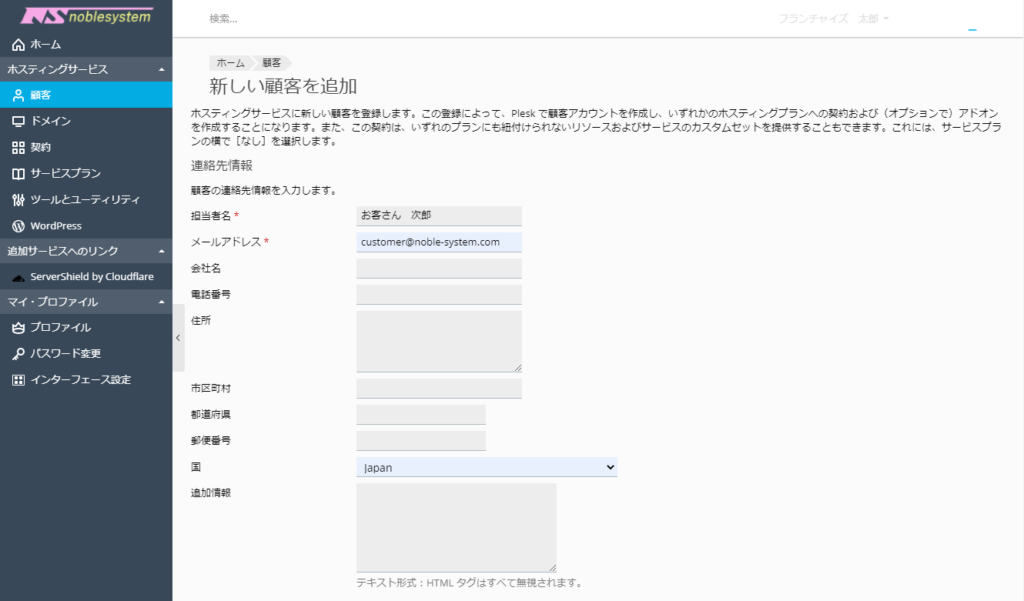Click the Home icon in sidebar
The height and width of the screenshot is (601, 1024).
click(18, 44)
